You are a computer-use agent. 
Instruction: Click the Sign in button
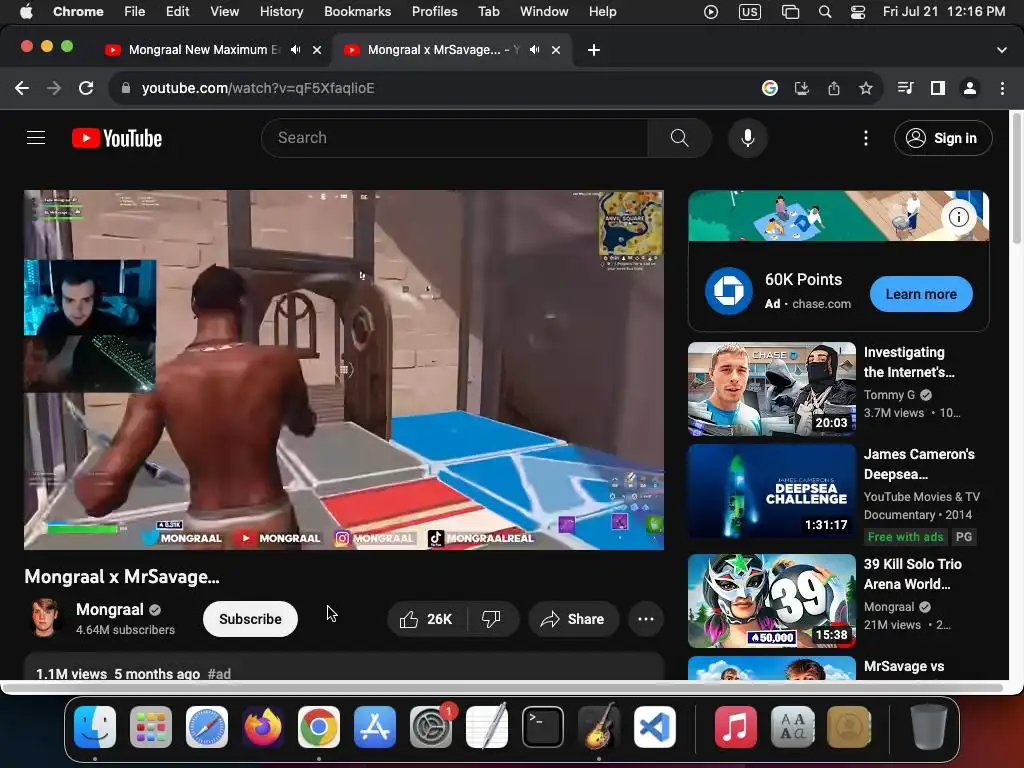(943, 138)
